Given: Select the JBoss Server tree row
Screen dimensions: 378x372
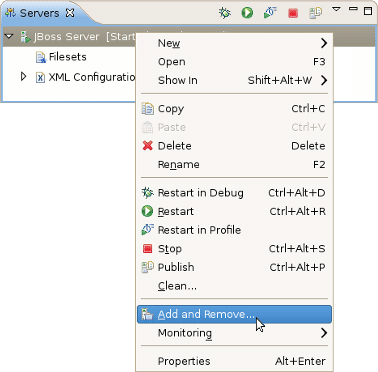Looking at the screenshot, I should [x=189, y=36].
